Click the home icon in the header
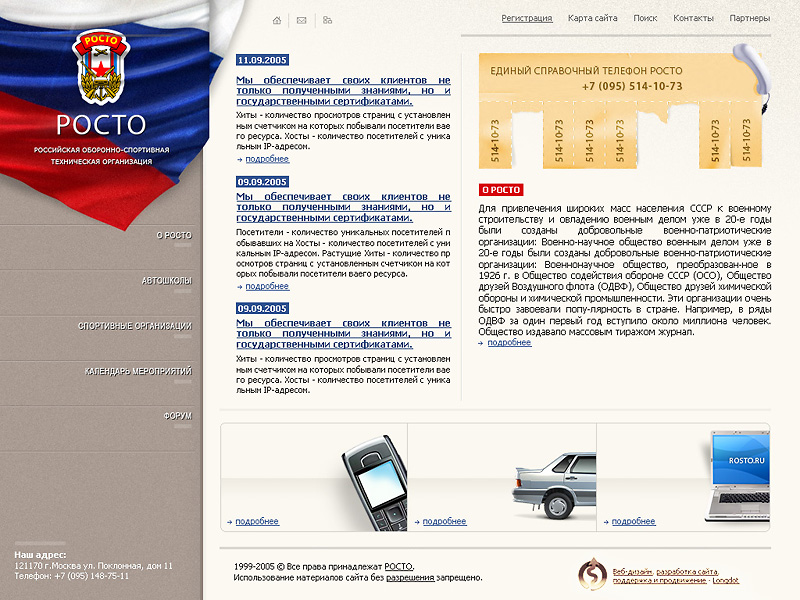This screenshot has width=800, height=600. coord(277,20)
